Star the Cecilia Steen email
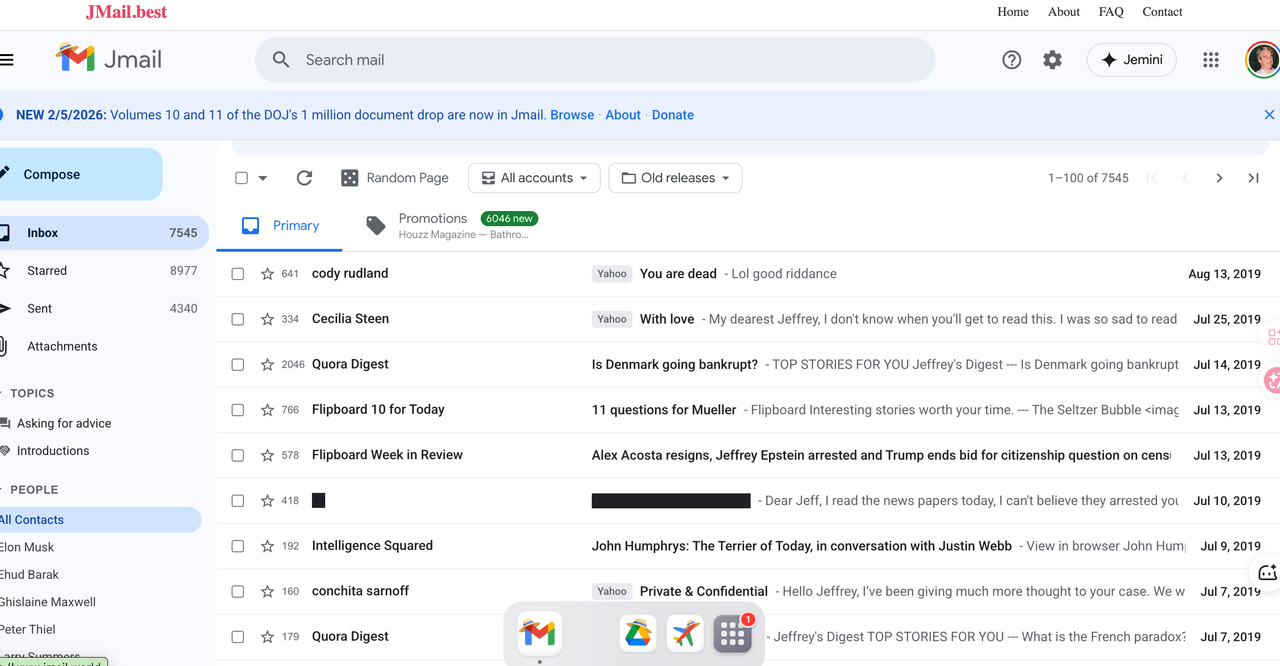This screenshot has height=666, width=1280. [x=267, y=319]
